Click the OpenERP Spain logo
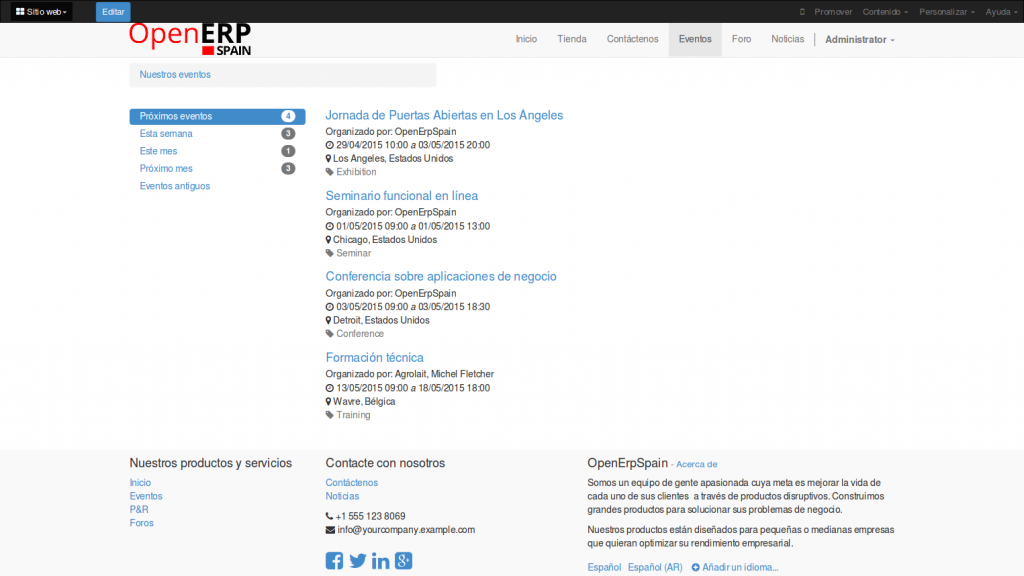This screenshot has height=576, width=1024. (x=190, y=39)
